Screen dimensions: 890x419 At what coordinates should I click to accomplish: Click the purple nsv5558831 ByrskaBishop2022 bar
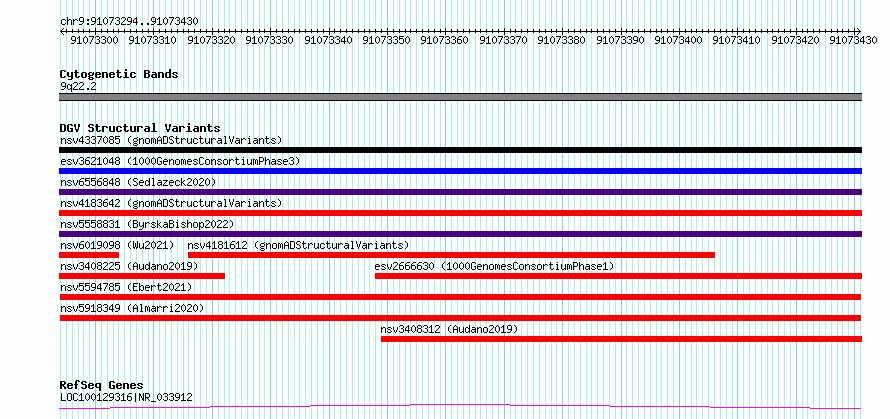[460, 234]
